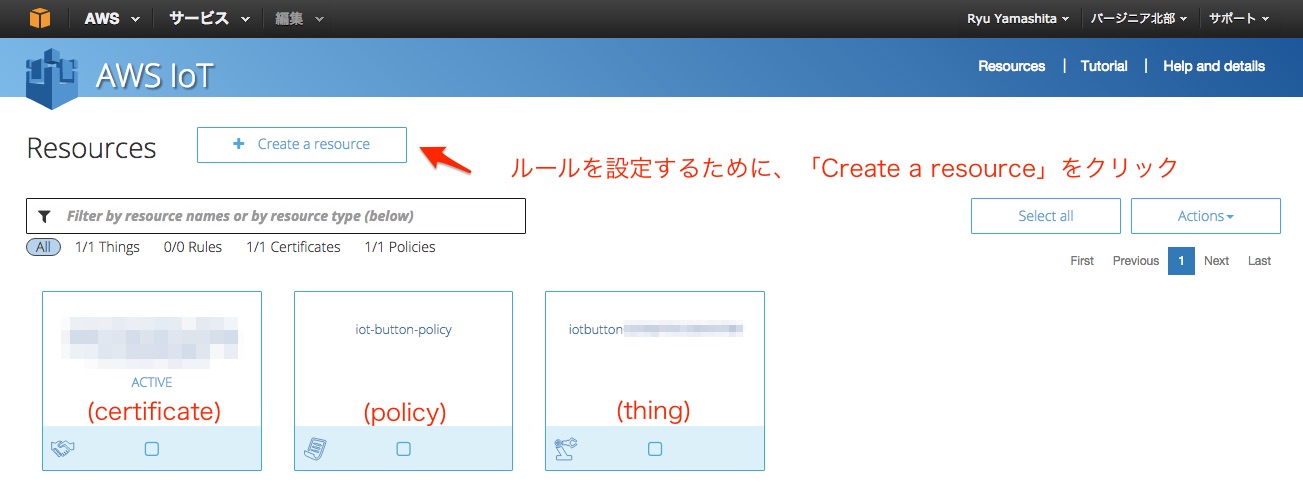The height and width of the screenshot is (488, 1303).
Task: Click the ACTIVE status label on certificate
Action: point(152,382)
